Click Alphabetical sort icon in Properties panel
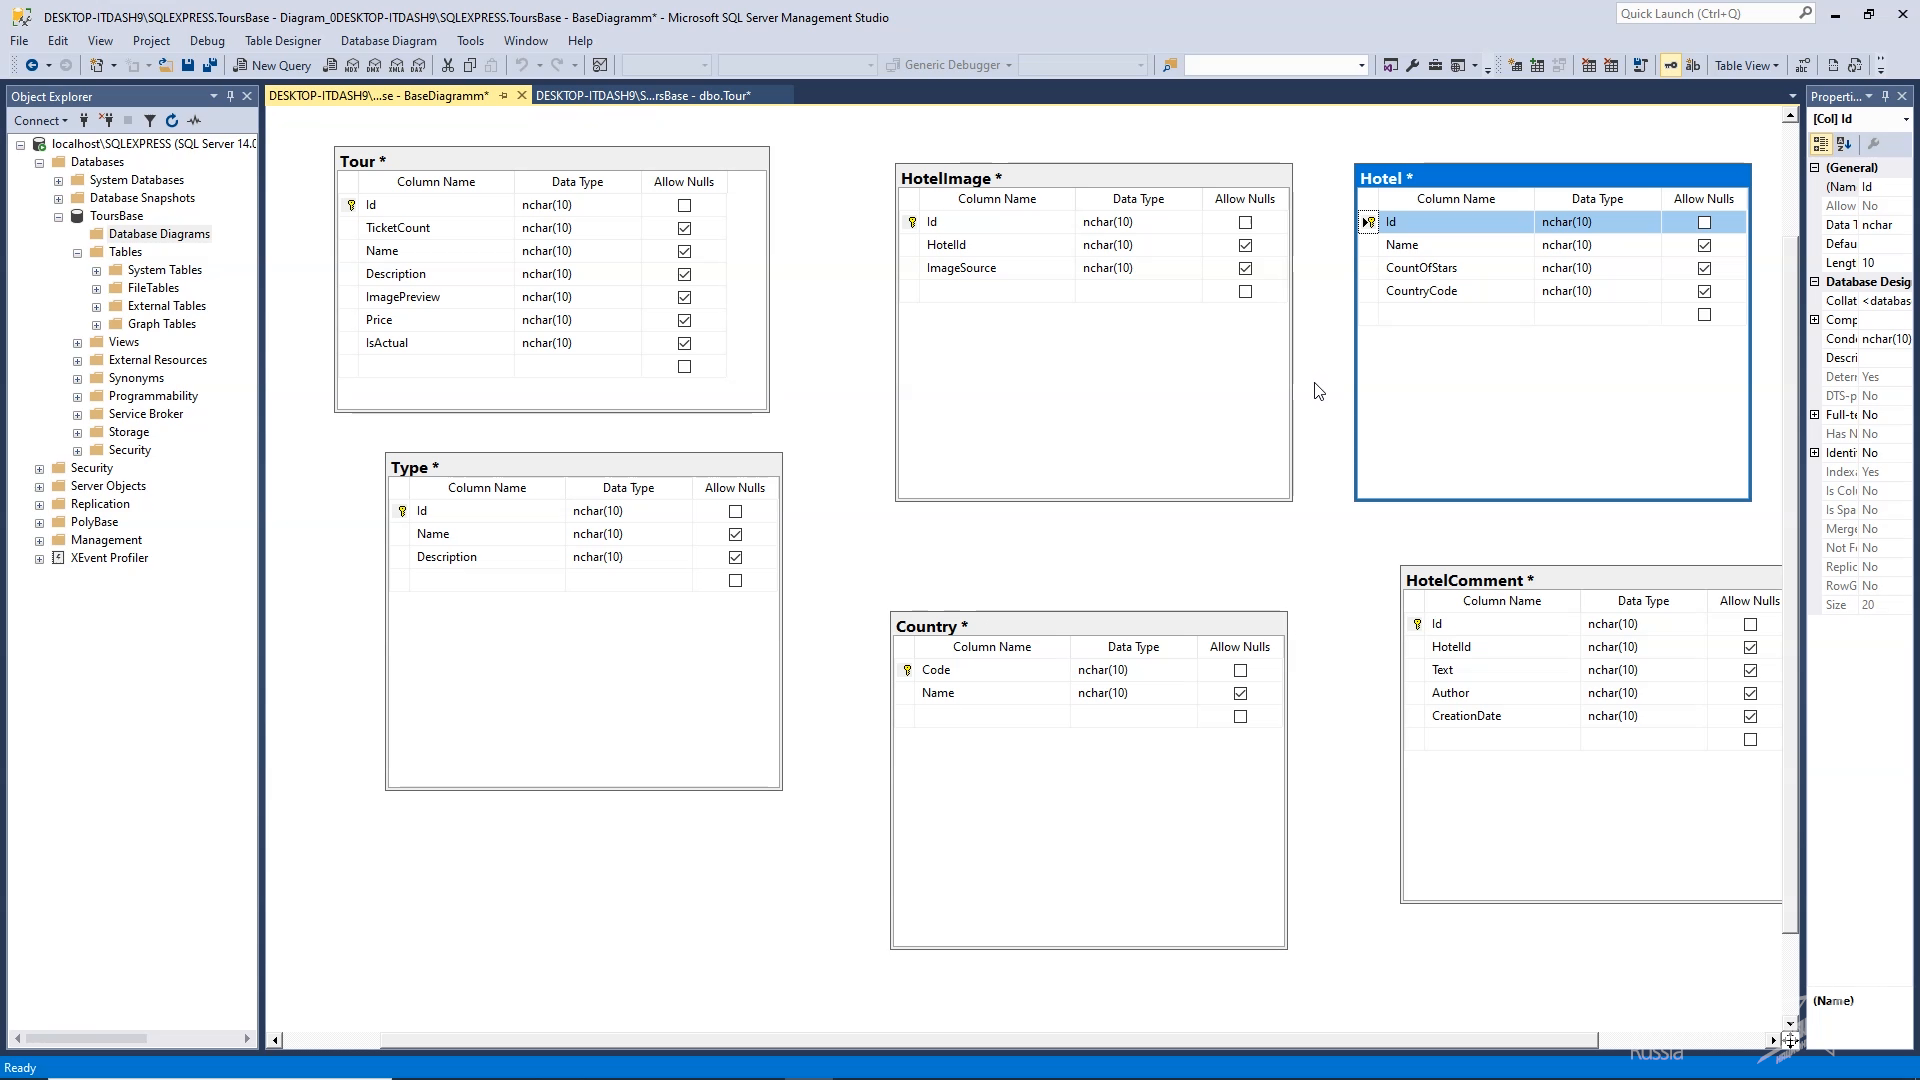The image size is (1920, 1080). tap(1844, 144)
